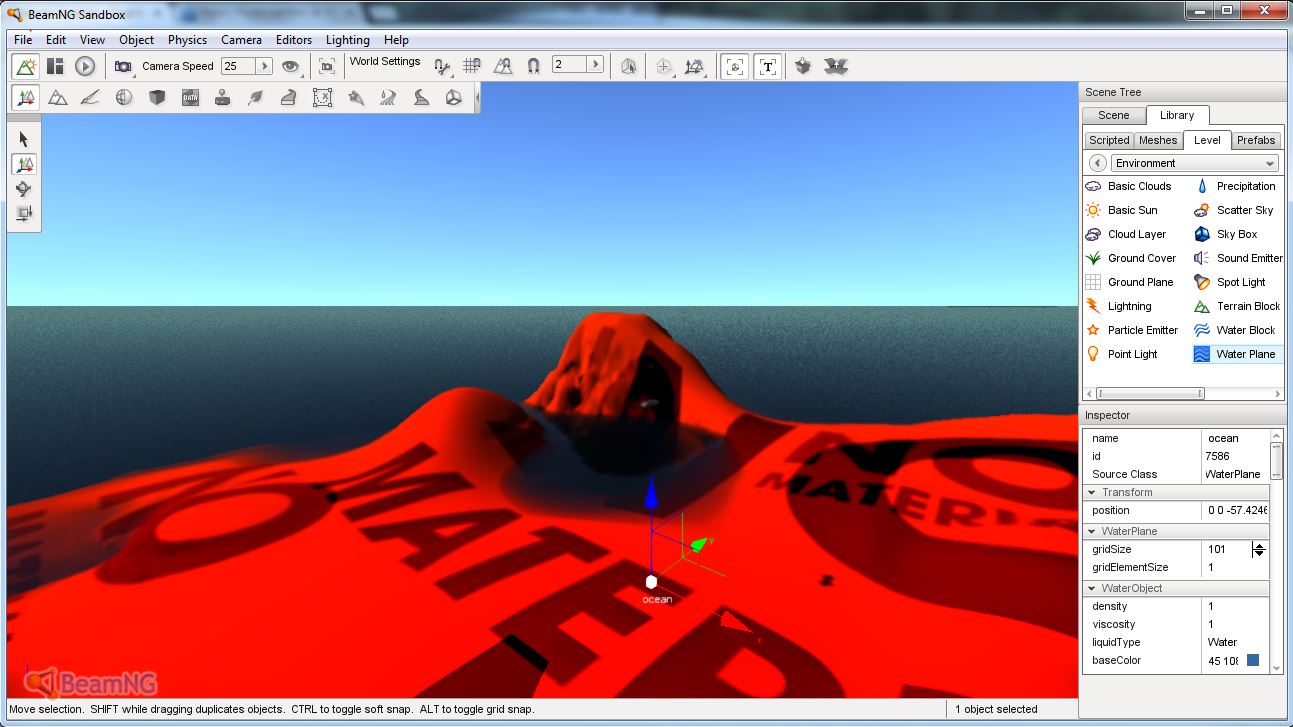The width and height of the screenshot is (1293, 727).
Task: Open the Material Editor sphere icon
Action: point(124,97)
